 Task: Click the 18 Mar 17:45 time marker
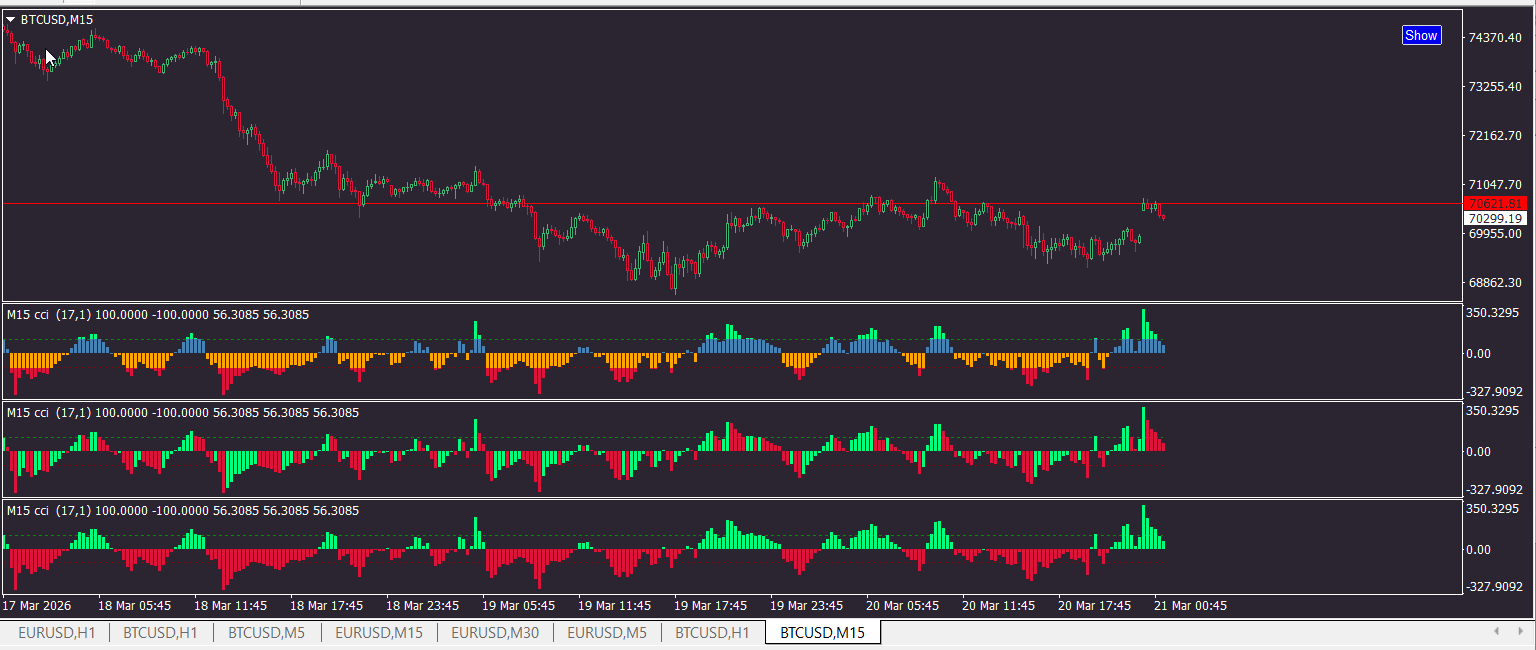[327, 606]
